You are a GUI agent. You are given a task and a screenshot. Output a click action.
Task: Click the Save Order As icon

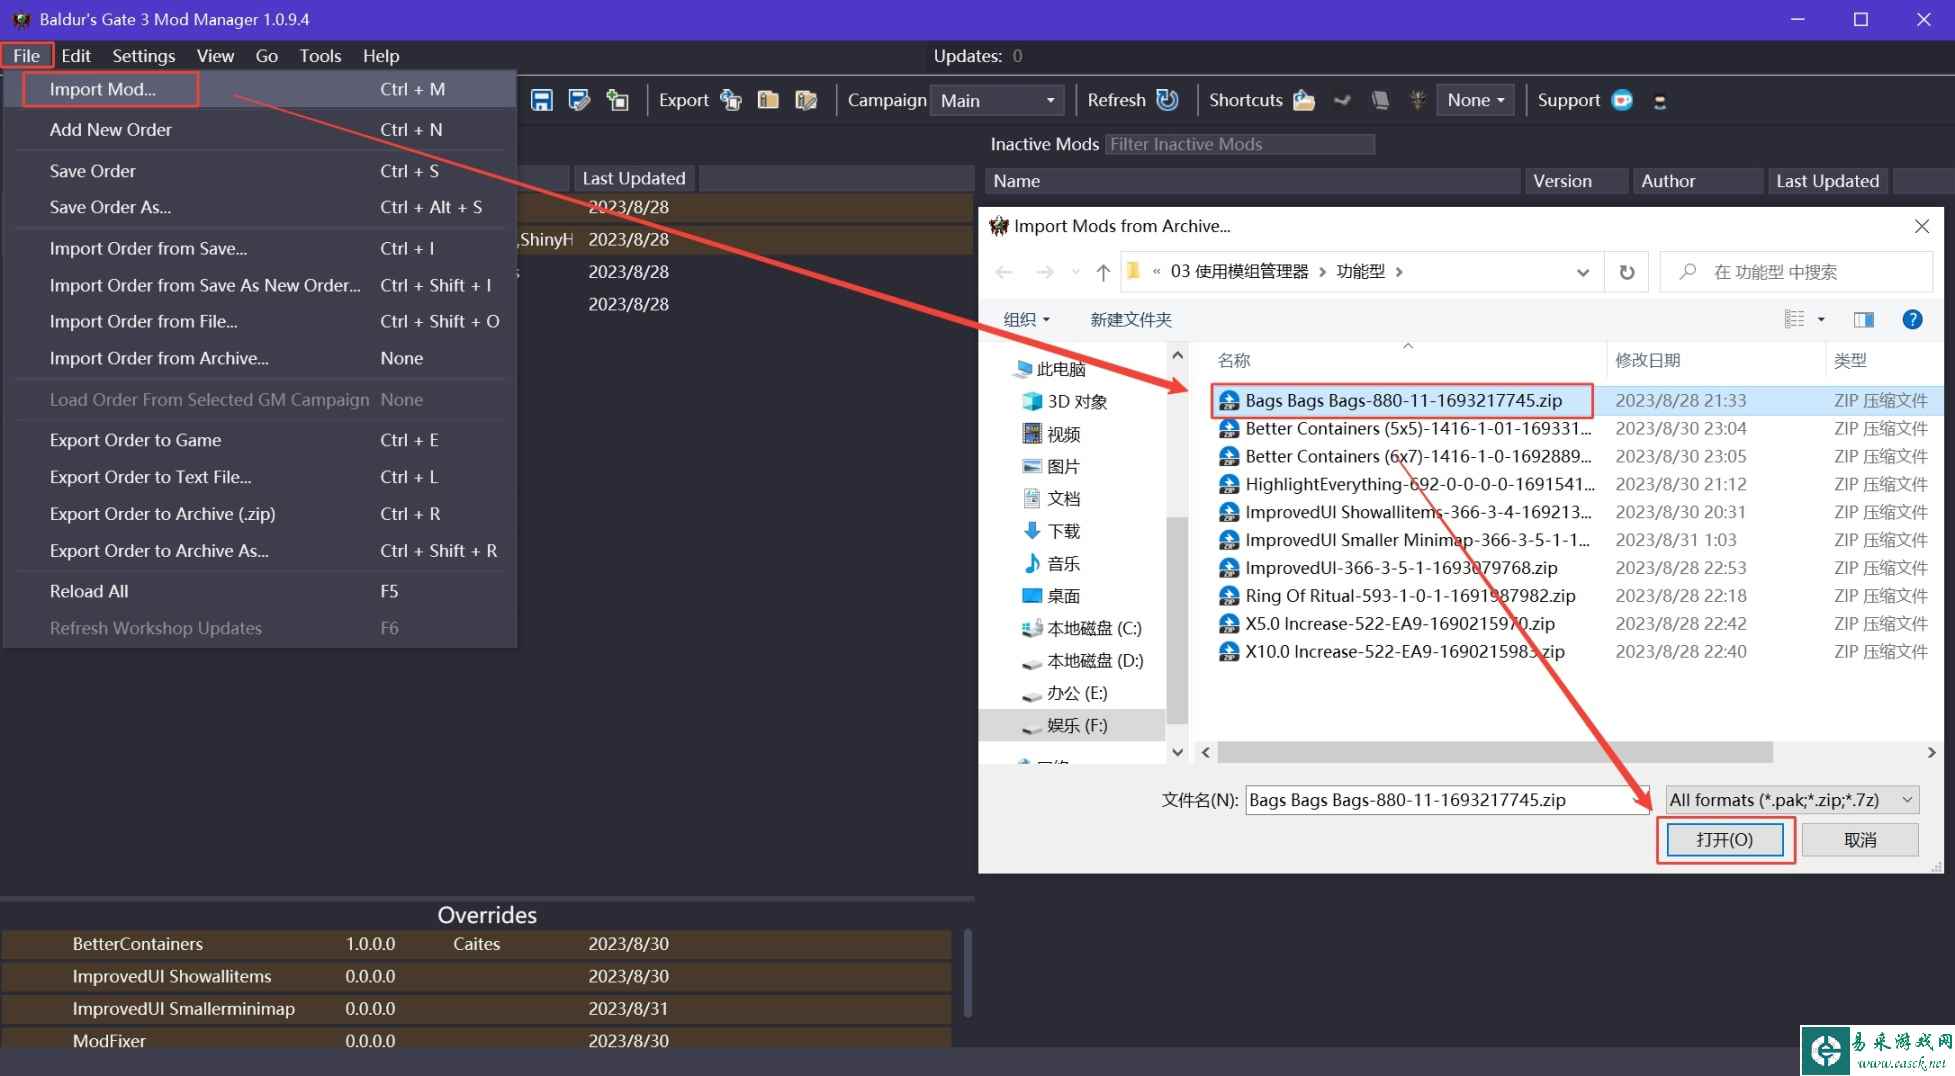pos(579,100)
